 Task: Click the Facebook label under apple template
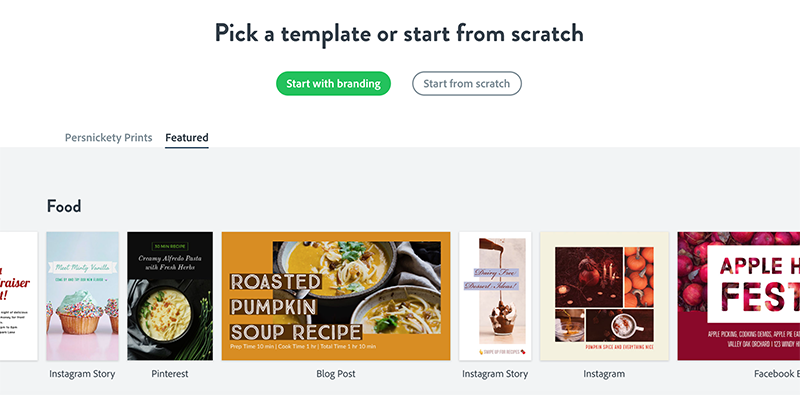click(x=777, y=374)
